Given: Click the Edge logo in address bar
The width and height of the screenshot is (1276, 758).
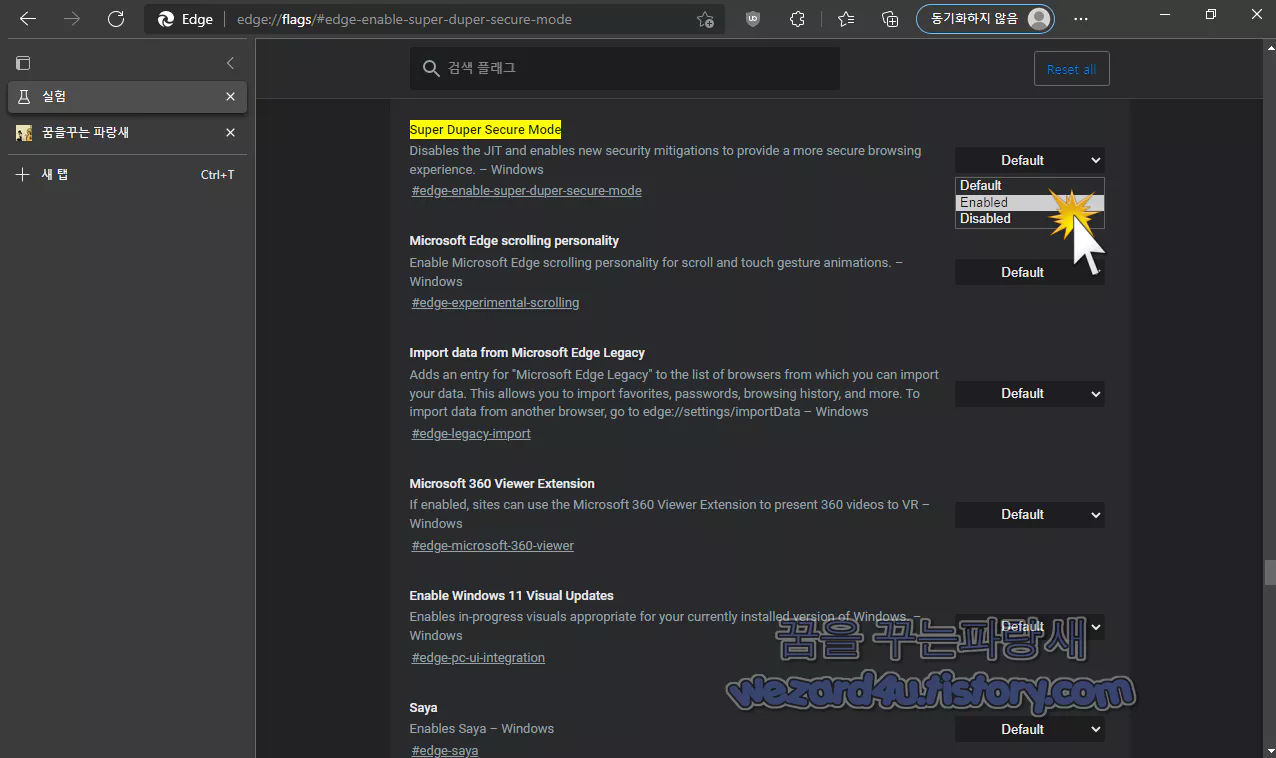Looking at the screenshot, I should click(x=166, y=19).
